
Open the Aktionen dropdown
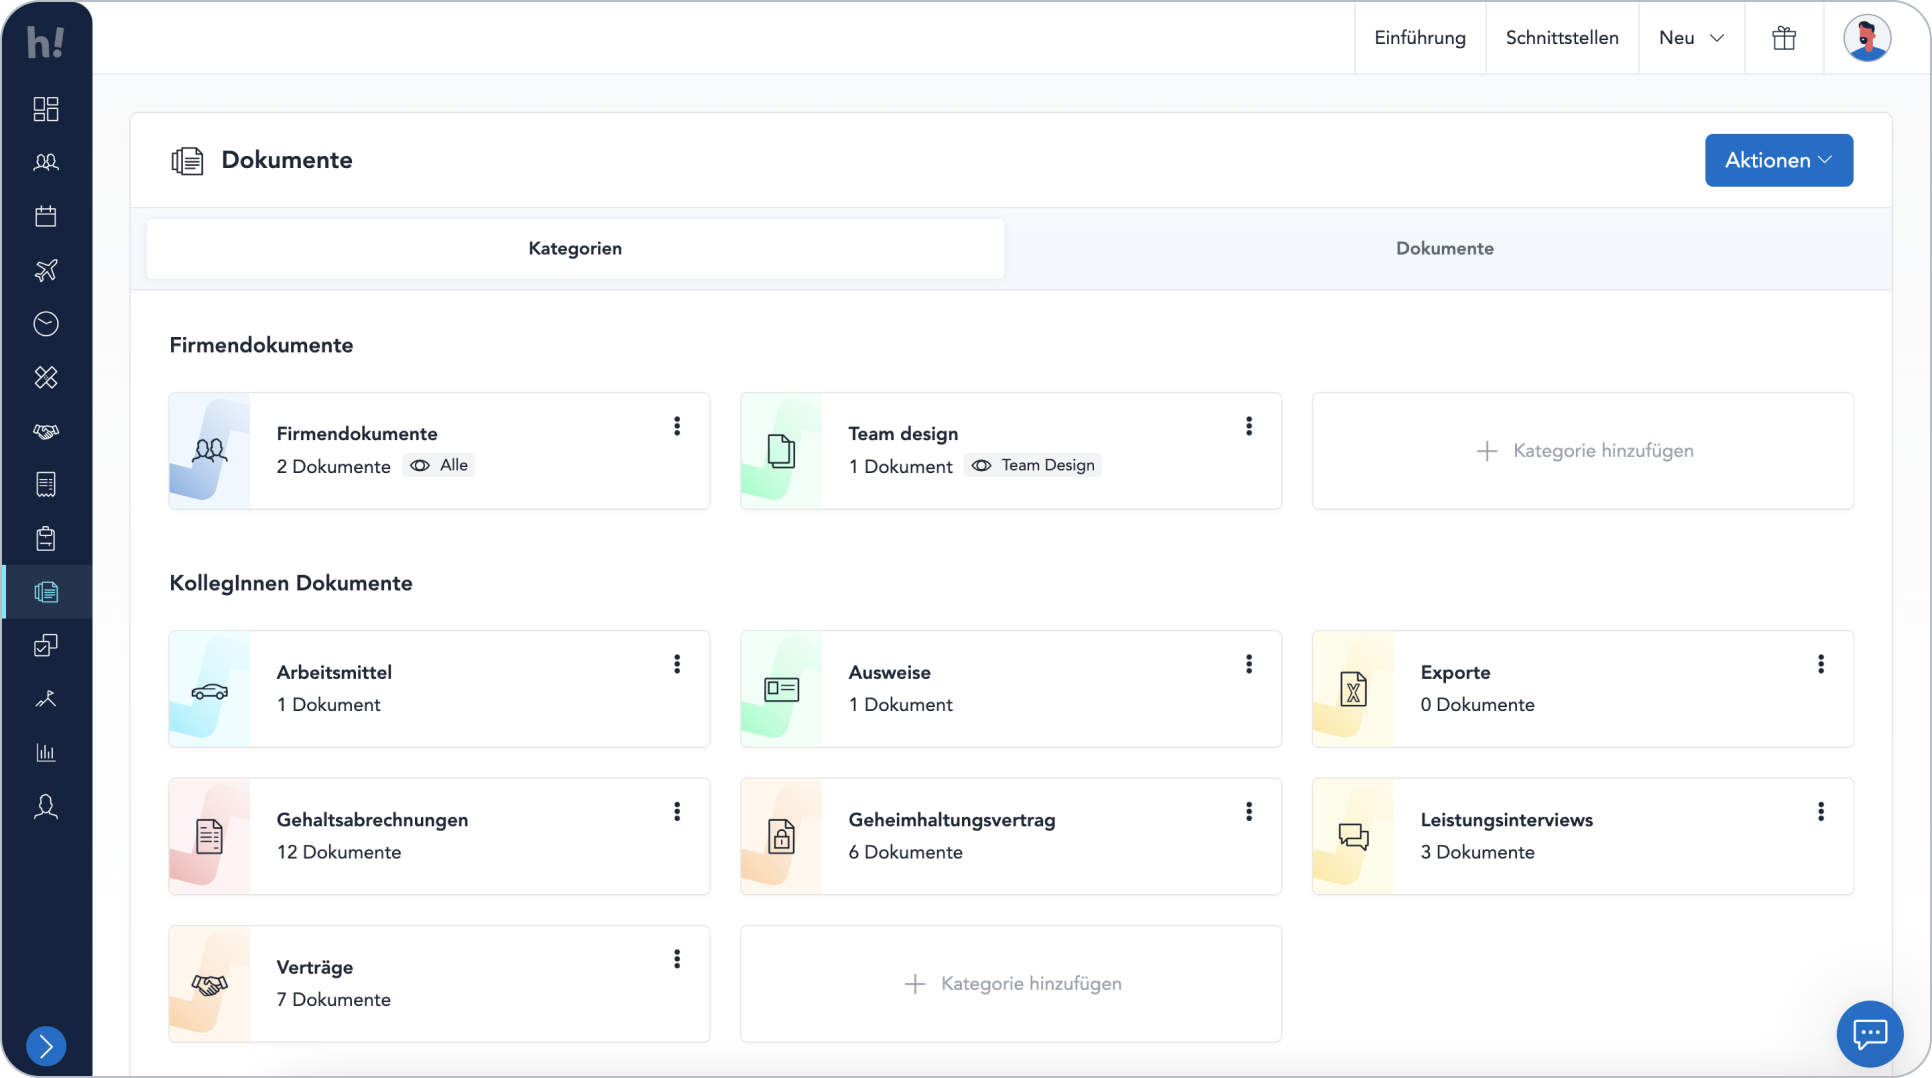[1778, 160]
